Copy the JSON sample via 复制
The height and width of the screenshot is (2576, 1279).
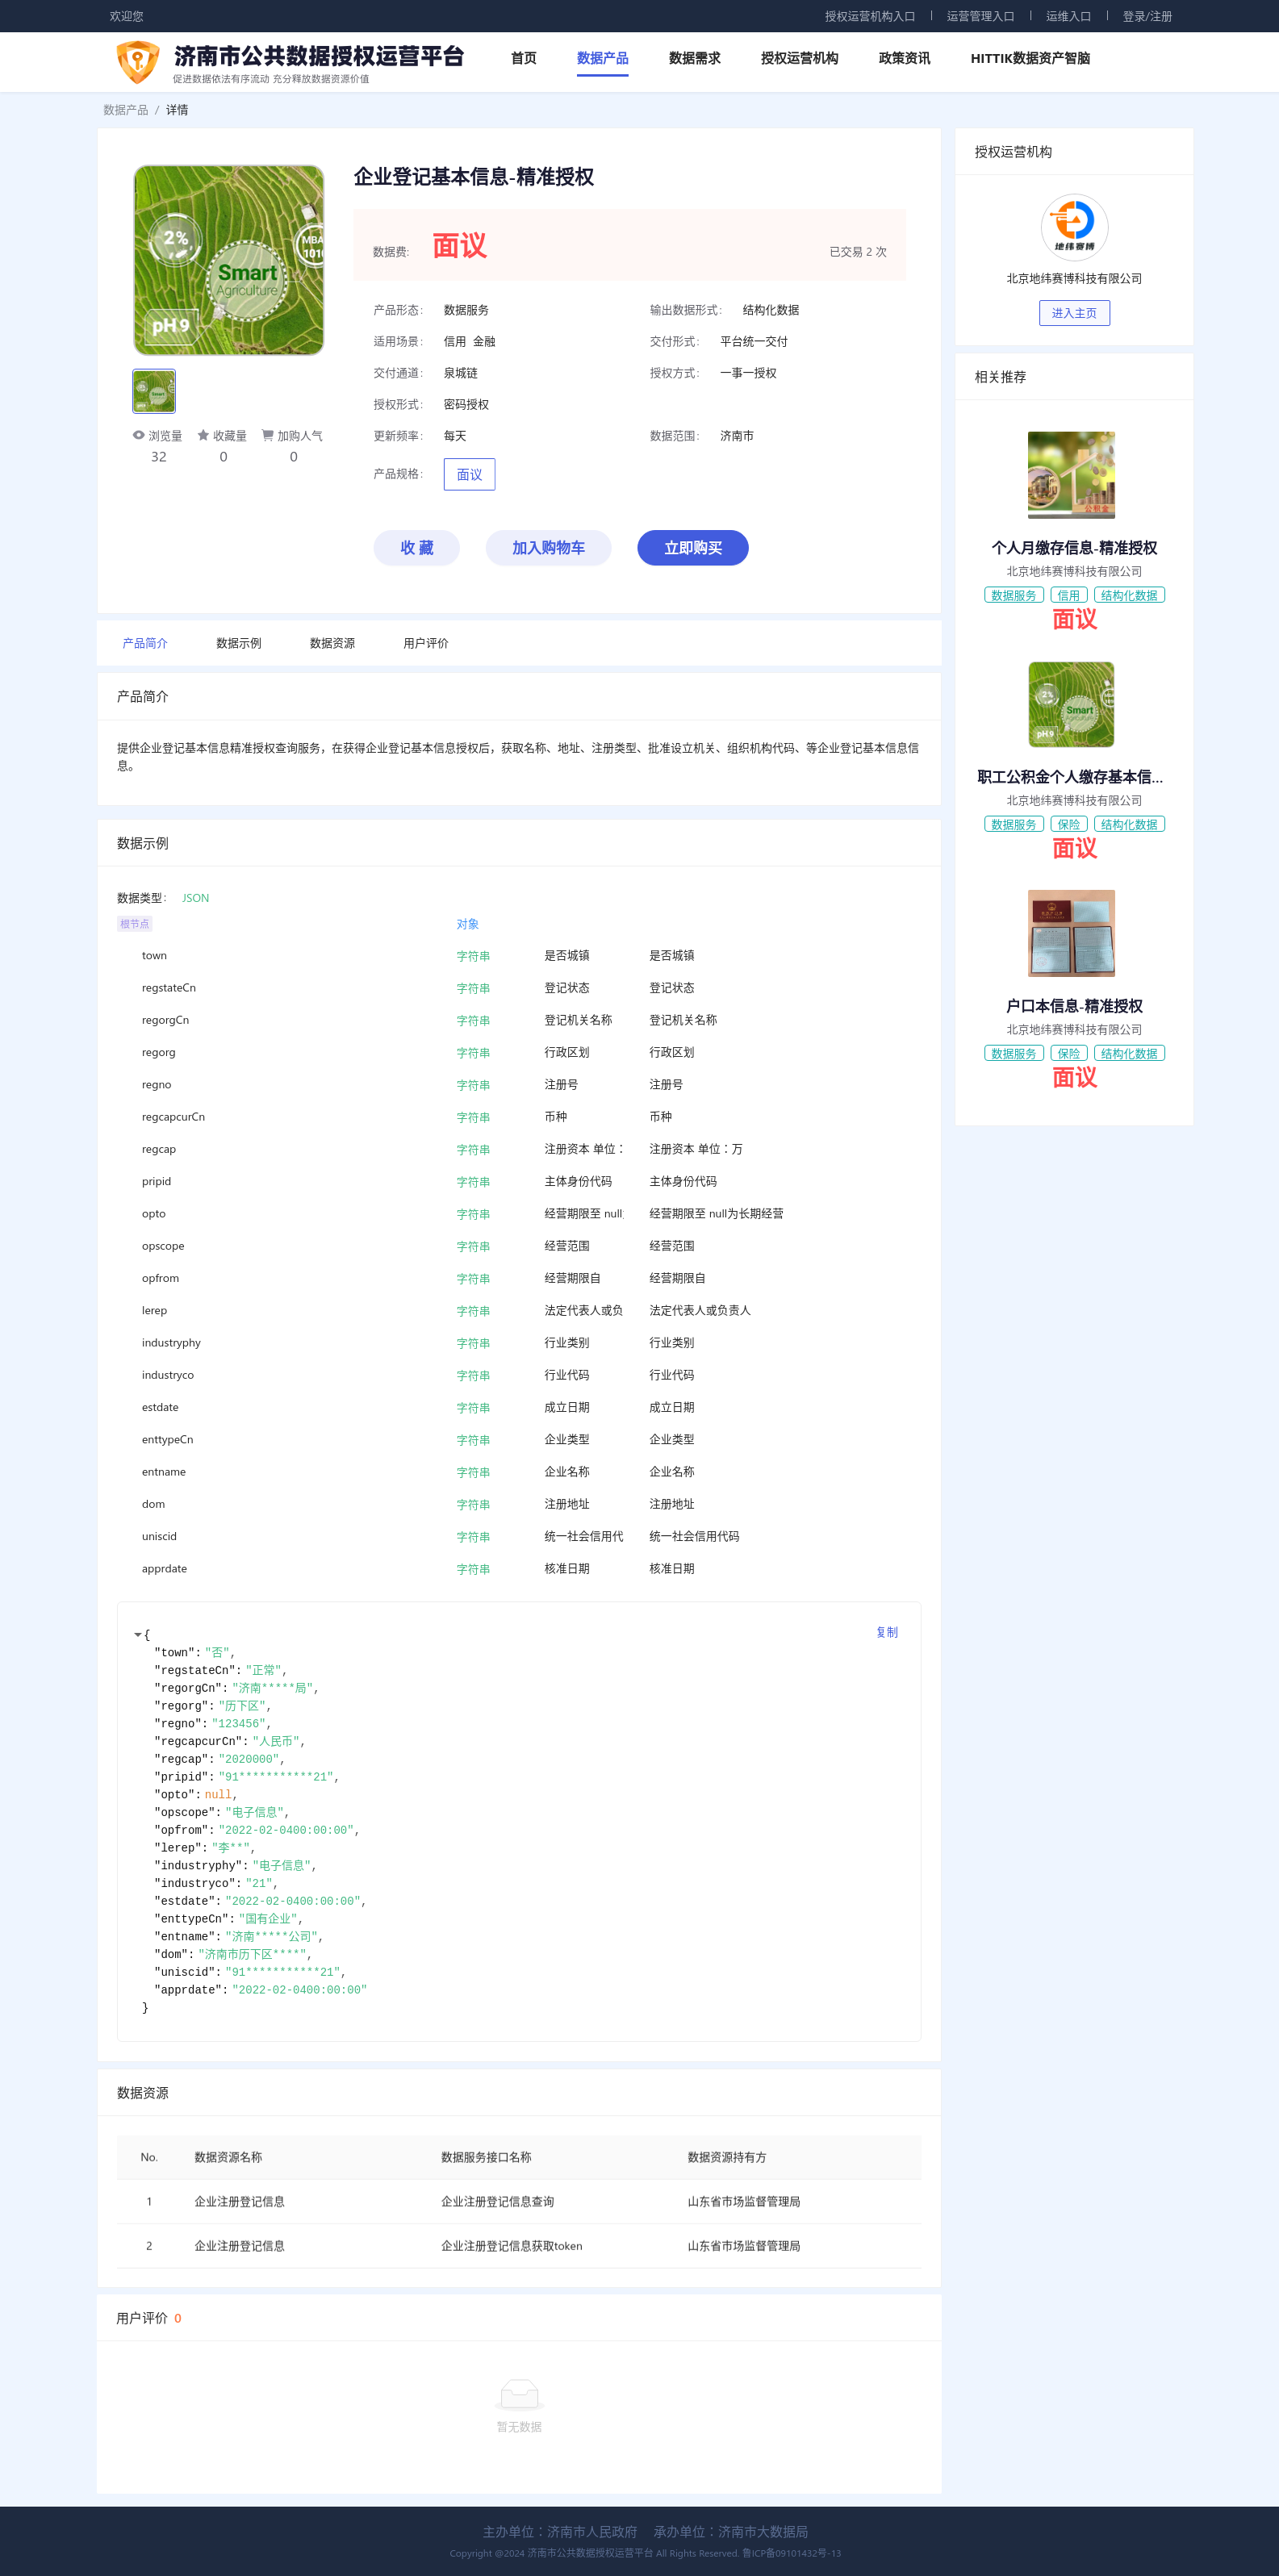(x=887, y=1632)
